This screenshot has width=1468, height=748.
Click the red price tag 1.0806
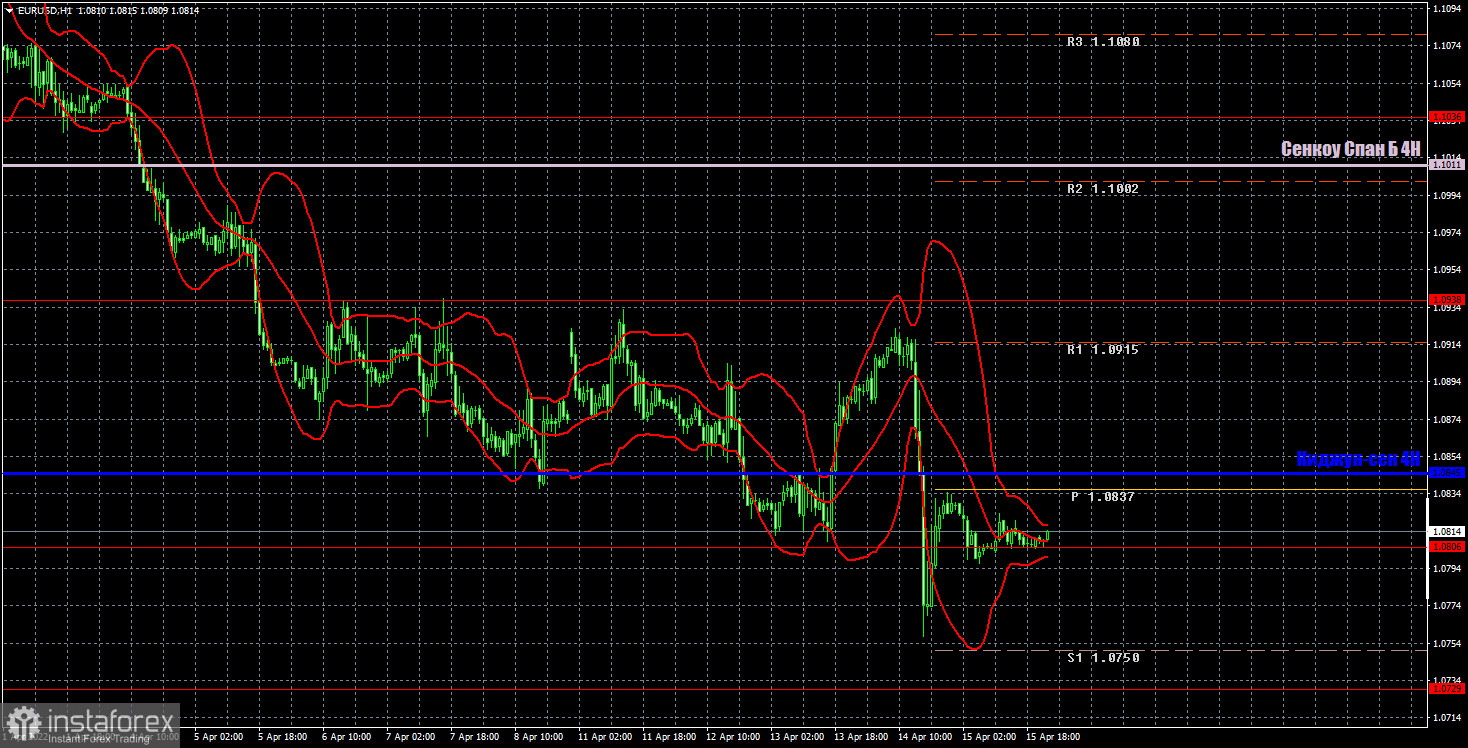pos(1447,547)
